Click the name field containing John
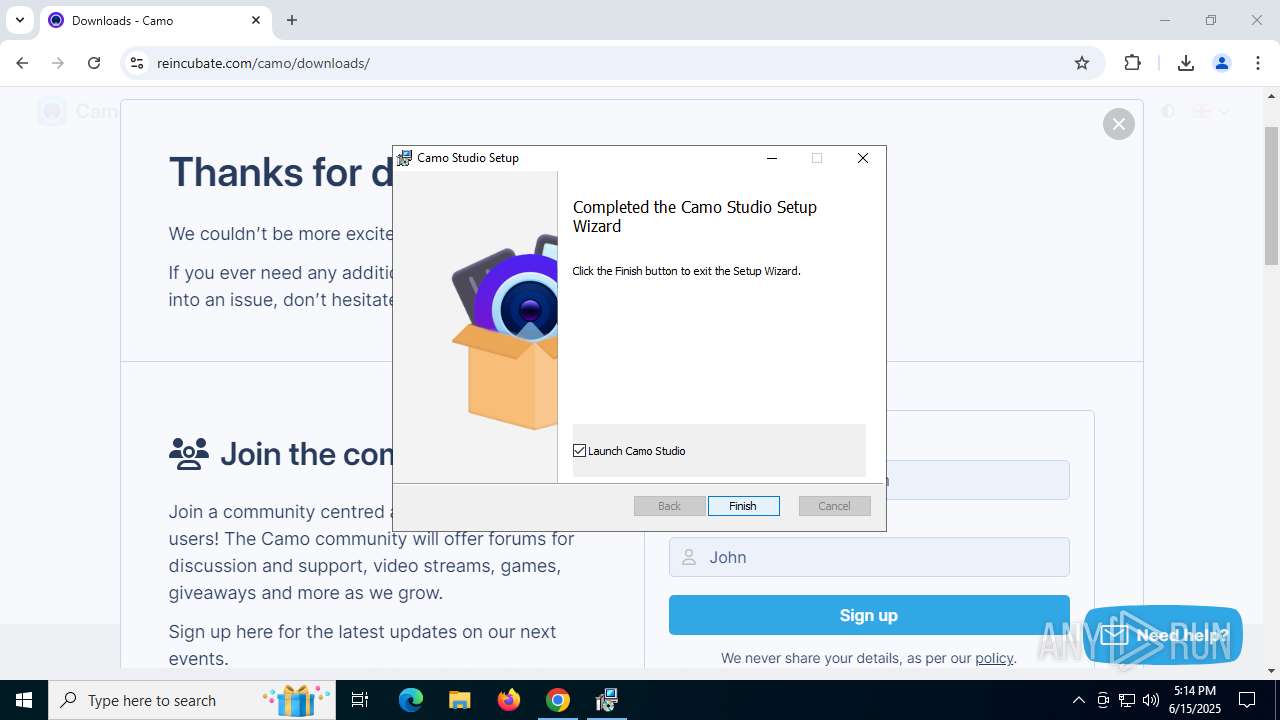The image size is (1280, 720). (869, 557)
